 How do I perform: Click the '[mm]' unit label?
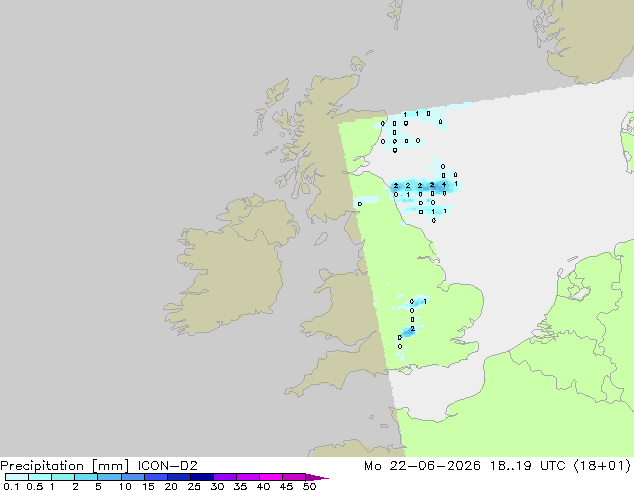[x=110, y=466]
